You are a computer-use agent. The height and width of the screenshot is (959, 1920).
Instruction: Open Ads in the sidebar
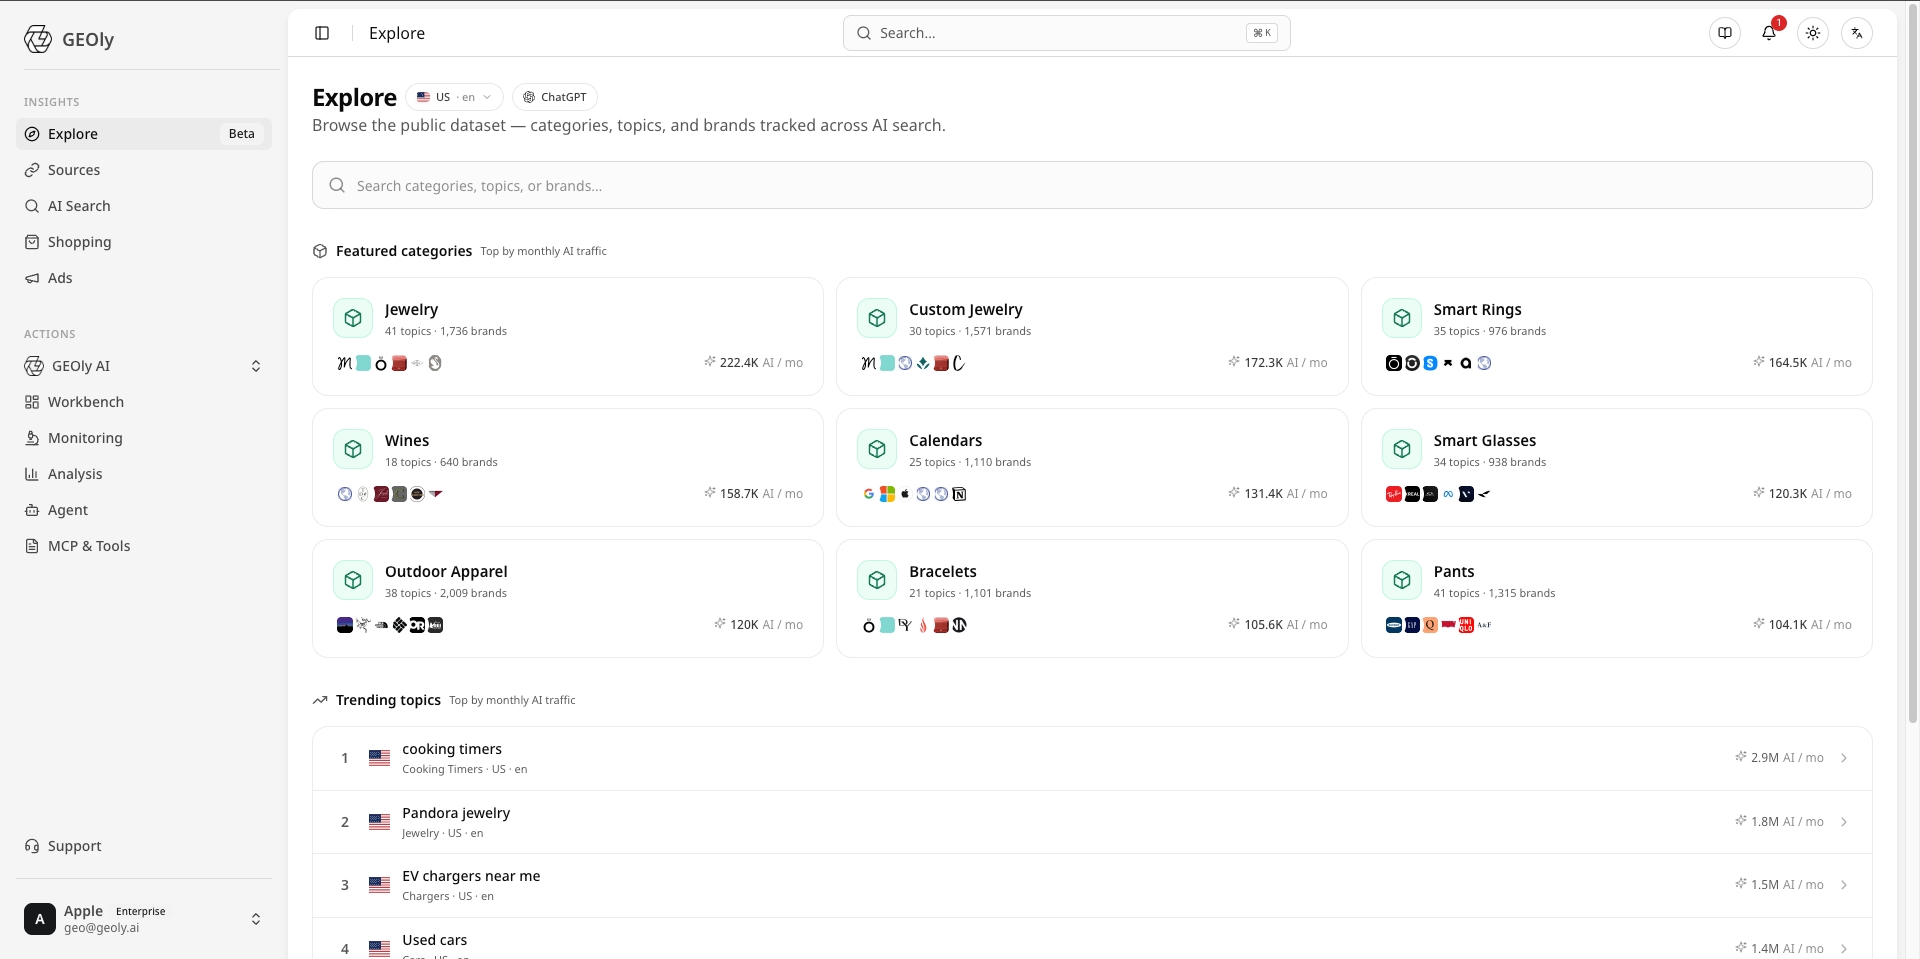pyautogui.click(x=144, y=278)
